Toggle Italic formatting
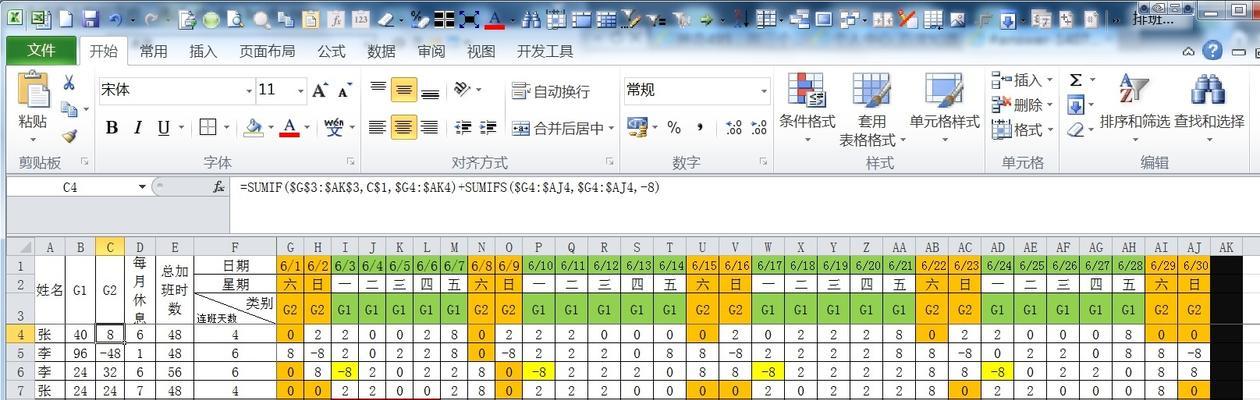 click(137, 128)
